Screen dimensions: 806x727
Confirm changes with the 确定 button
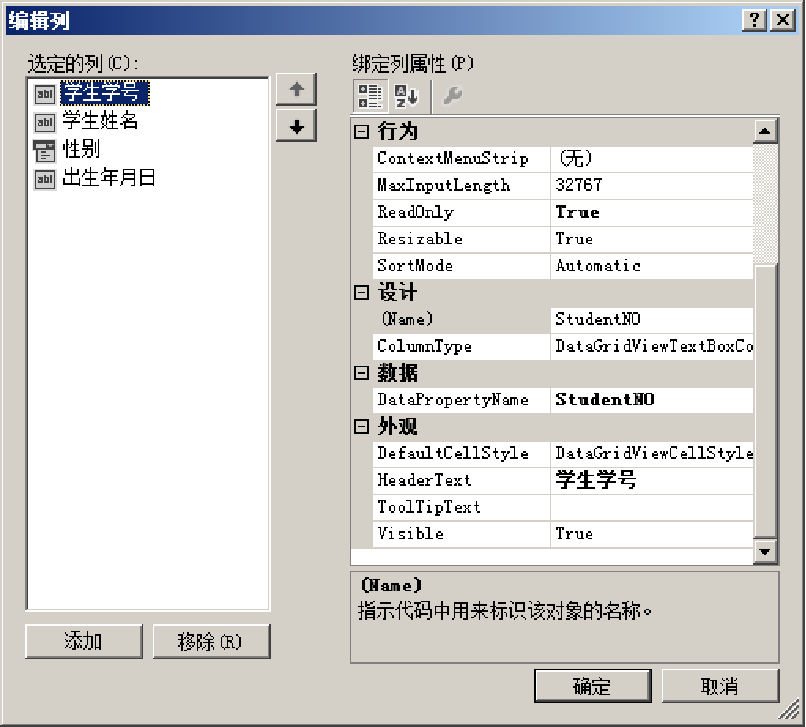click(x=592, y=686)
